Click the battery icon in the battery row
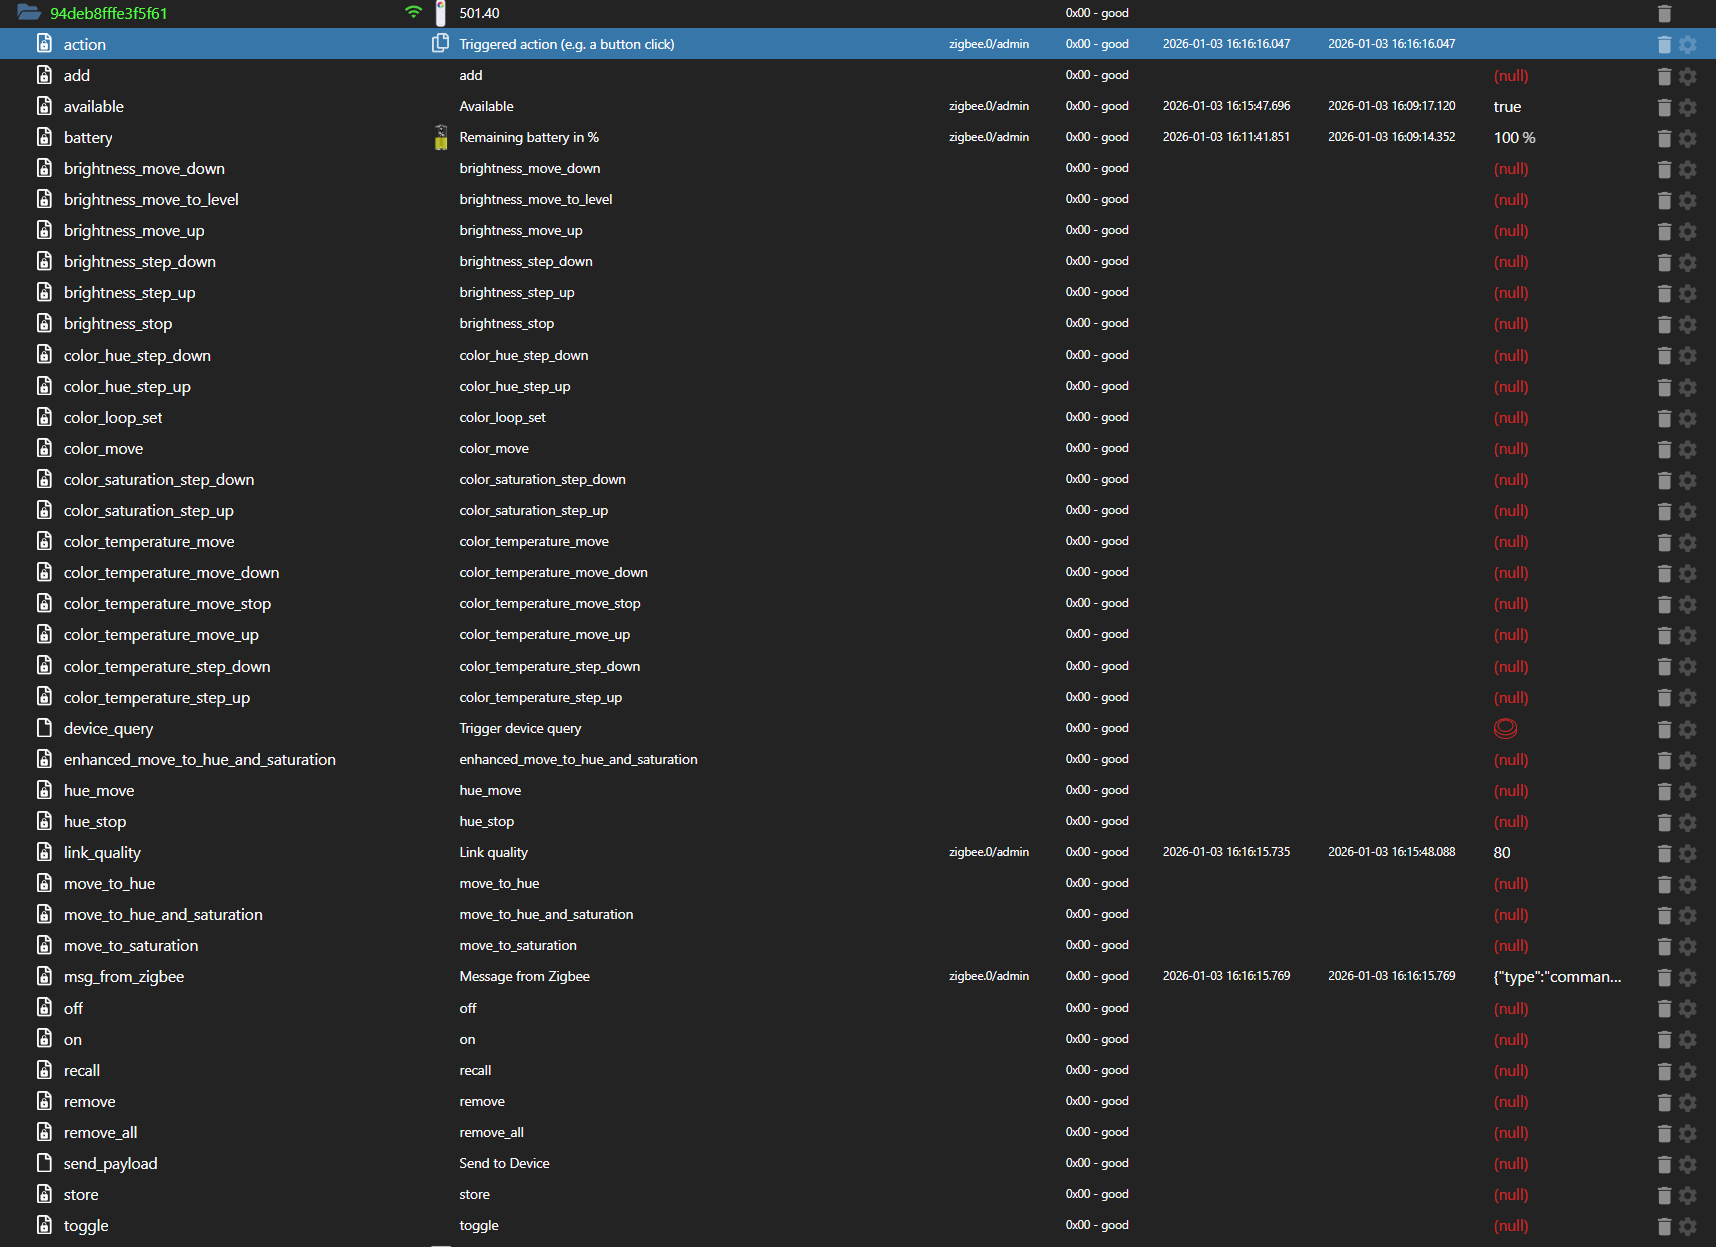1716x1247 pixels. 441,137
